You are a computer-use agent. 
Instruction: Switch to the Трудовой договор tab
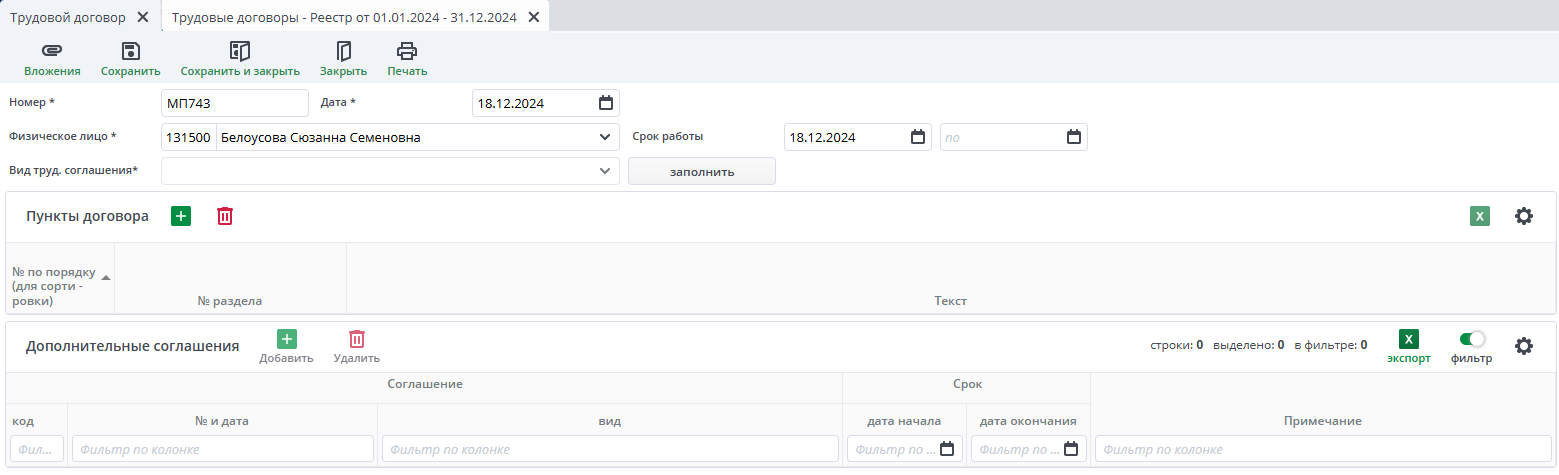pos(68,17)
